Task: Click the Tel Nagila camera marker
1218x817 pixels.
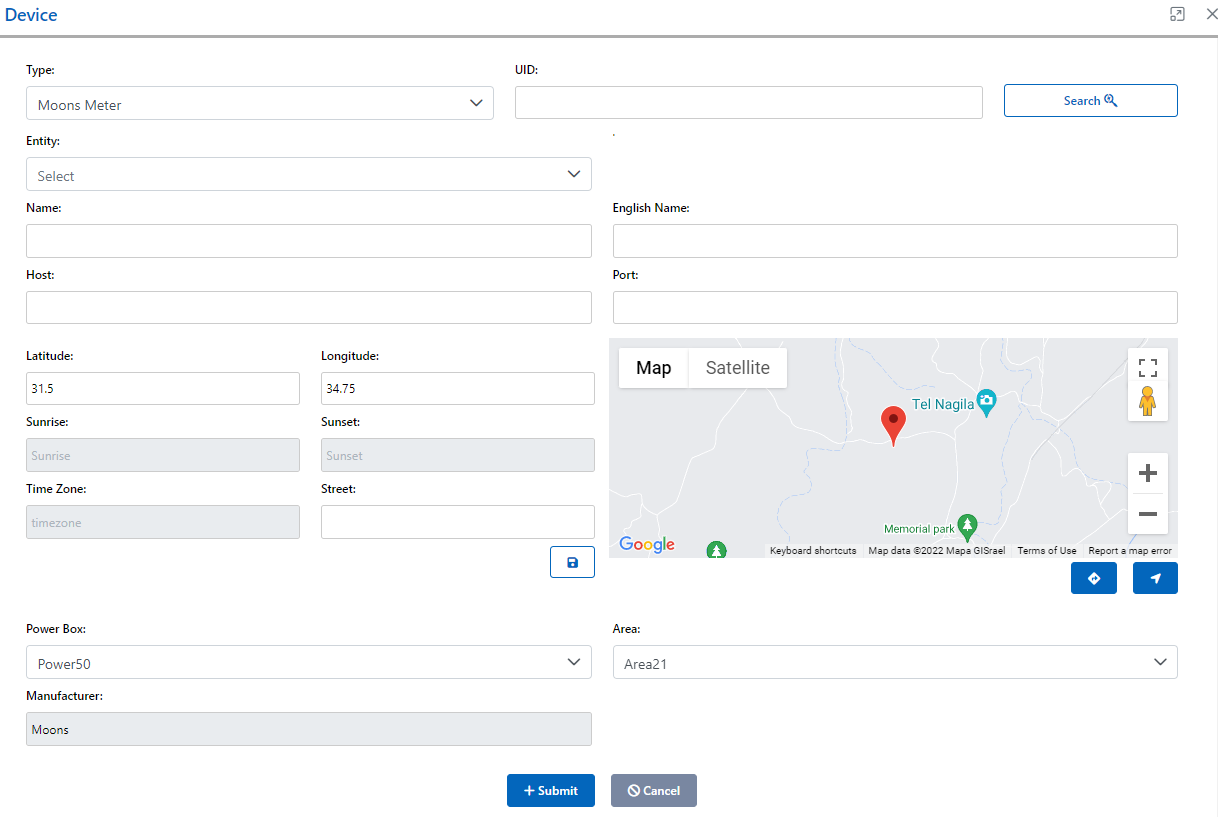Action: click(x=987, y=401)
